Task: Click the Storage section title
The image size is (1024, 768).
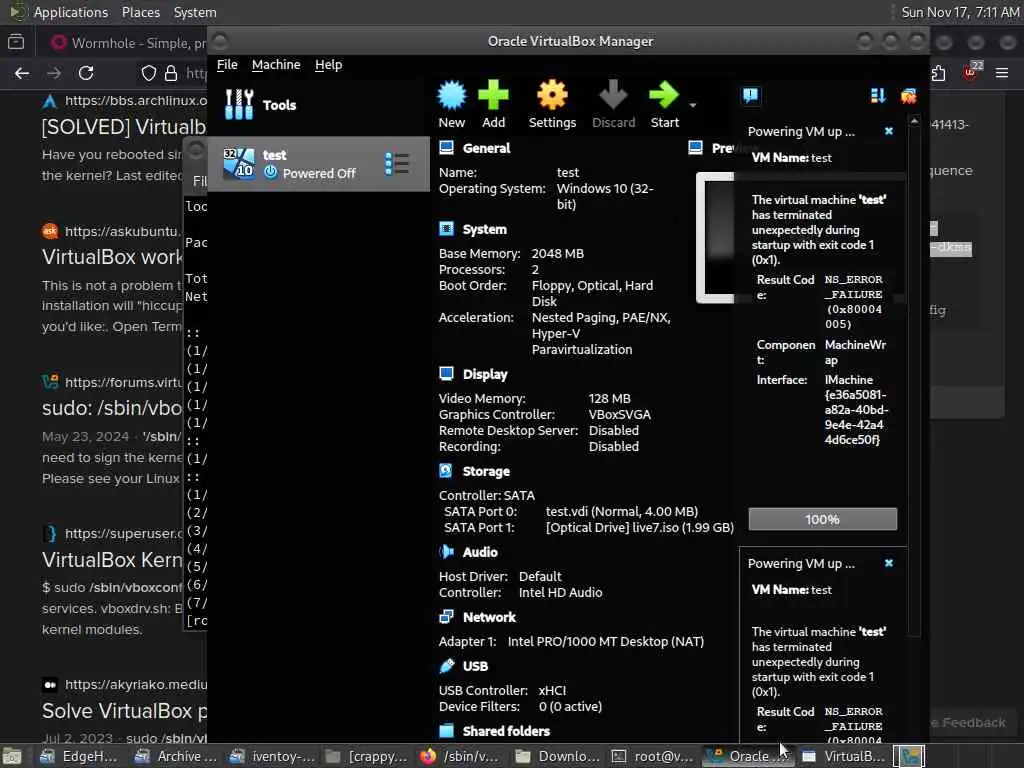Action: [x=486, y=472]
